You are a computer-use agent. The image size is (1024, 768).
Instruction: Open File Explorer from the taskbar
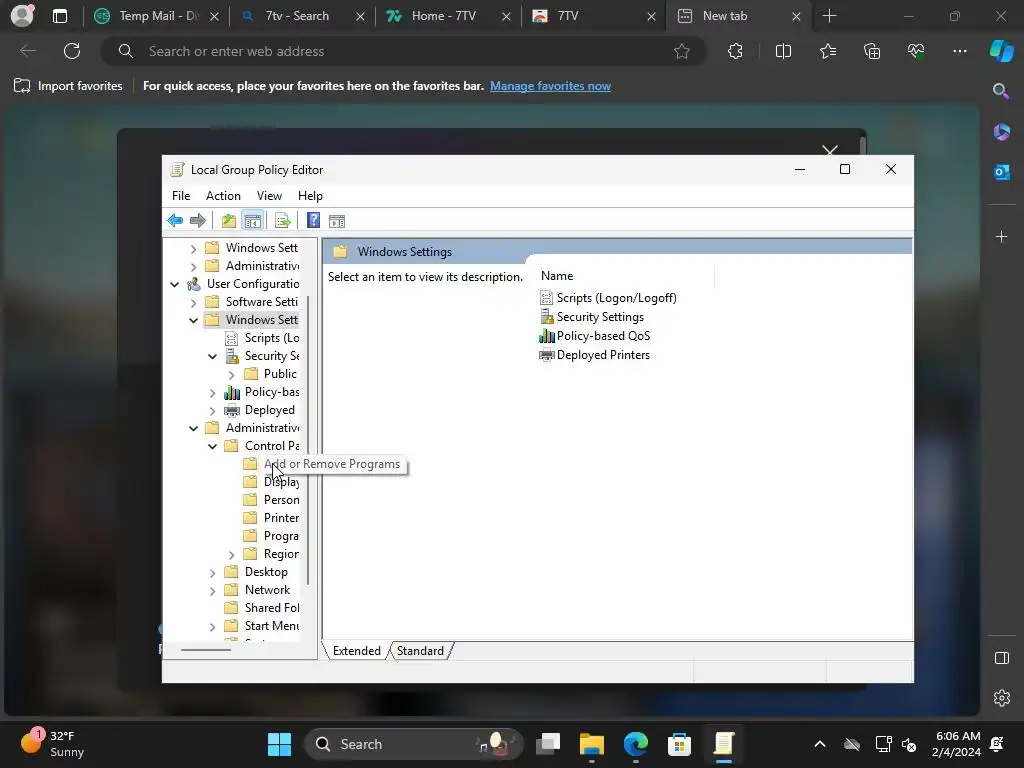[x=592, y=744]
